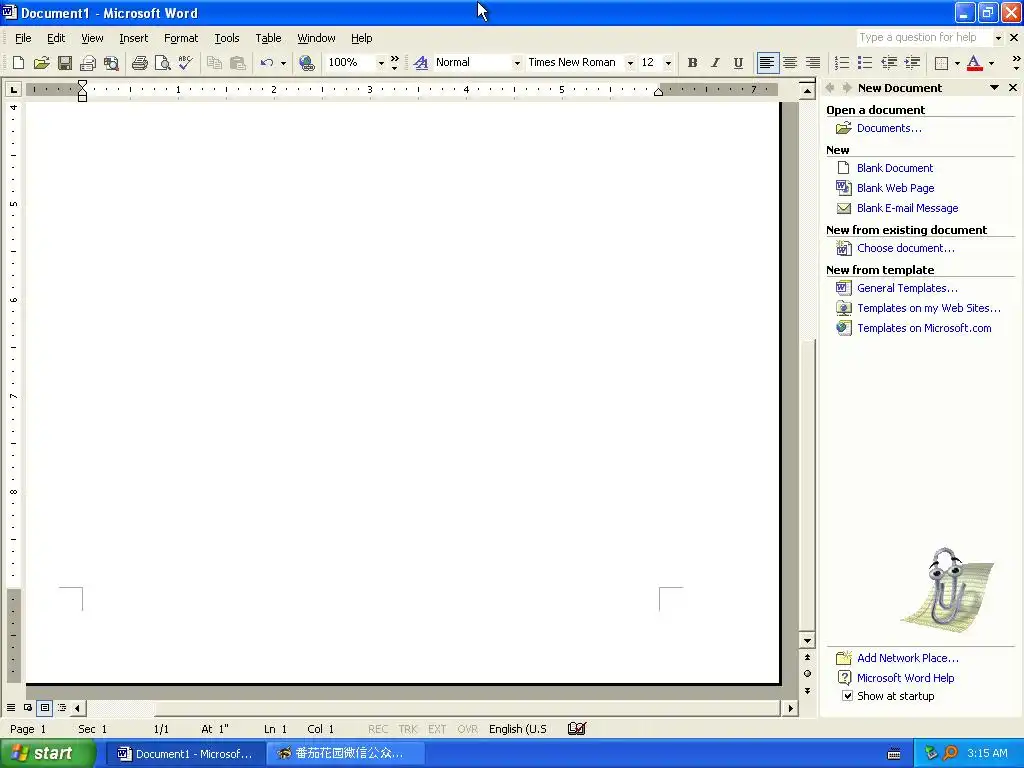Apply the red Font Color button
1024x768 pixels.
(974, 63)
